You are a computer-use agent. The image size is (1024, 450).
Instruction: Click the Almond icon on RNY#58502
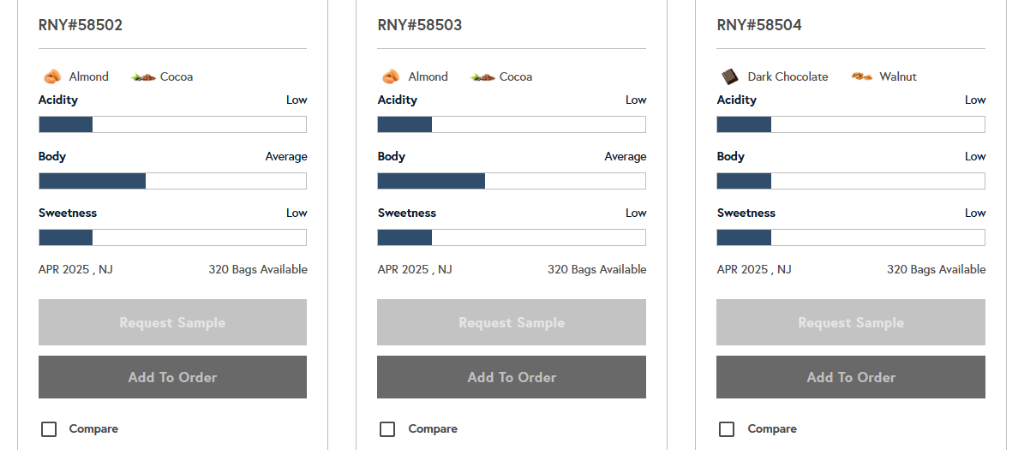point(52,77)
